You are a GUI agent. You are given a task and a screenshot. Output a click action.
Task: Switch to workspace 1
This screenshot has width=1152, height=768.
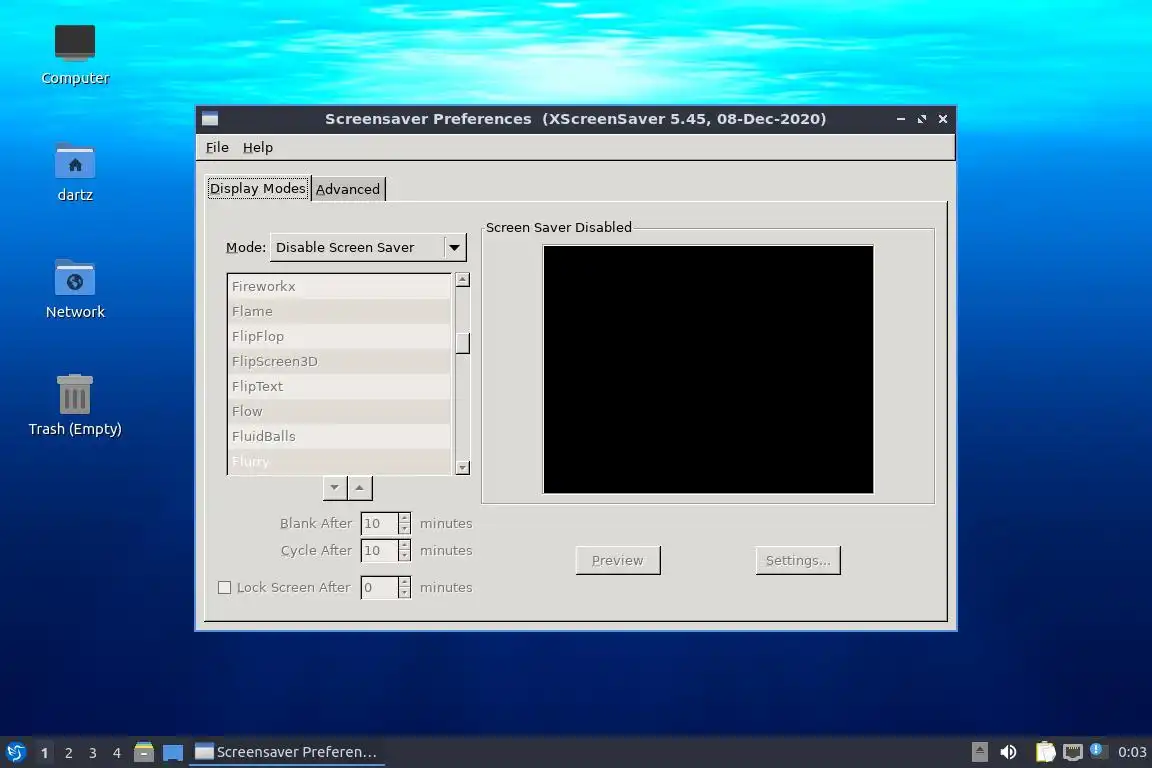click(44, 753)
